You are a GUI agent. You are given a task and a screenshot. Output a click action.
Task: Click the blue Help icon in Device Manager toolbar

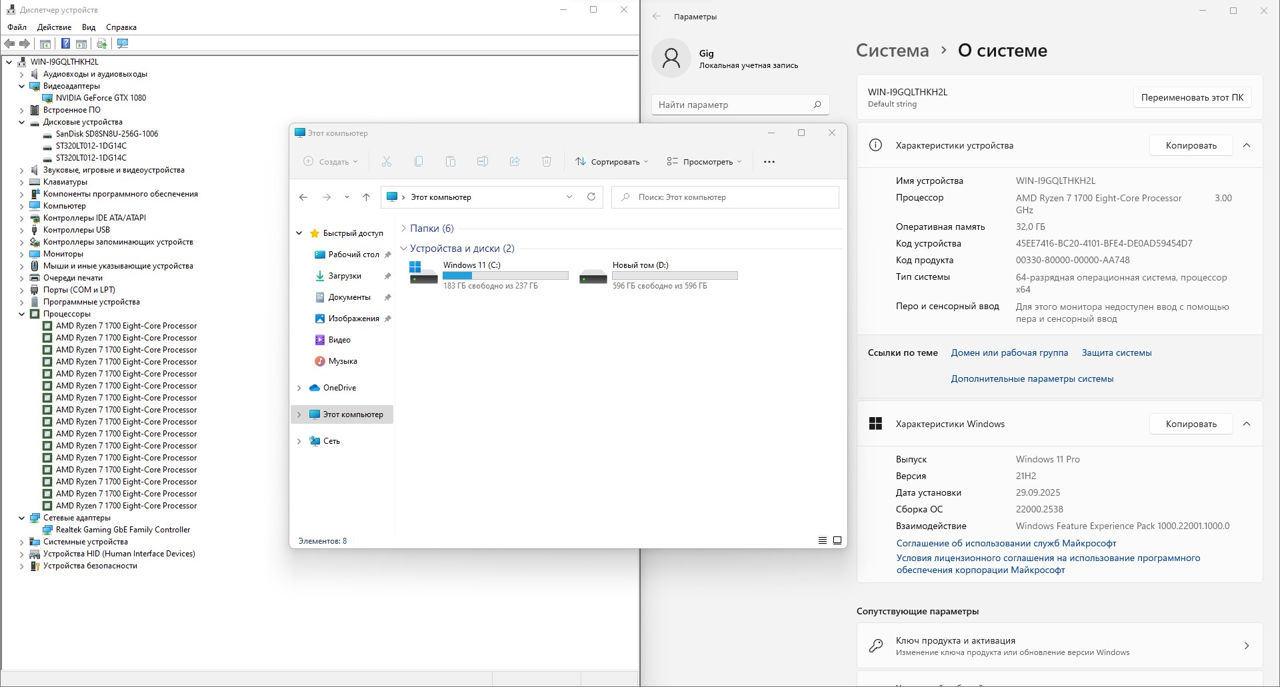point(66,44)
